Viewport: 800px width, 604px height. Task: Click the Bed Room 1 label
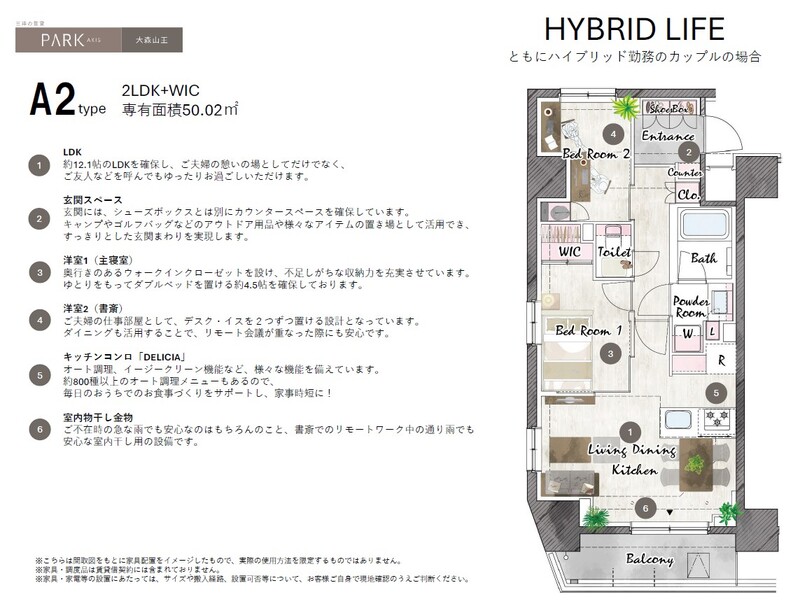coord(589,331)
